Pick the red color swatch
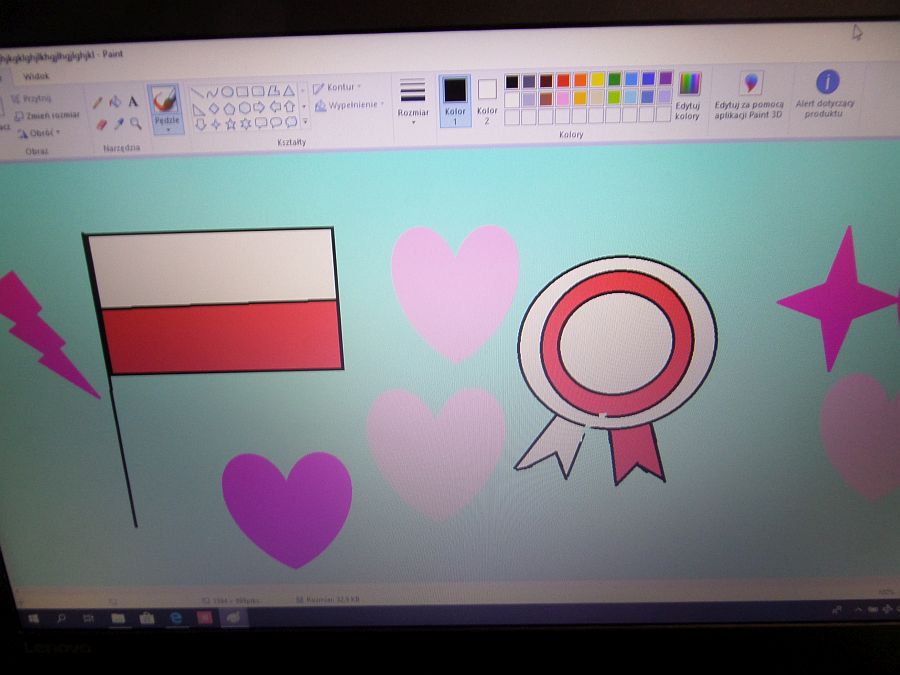 click(x=563, y=80)
